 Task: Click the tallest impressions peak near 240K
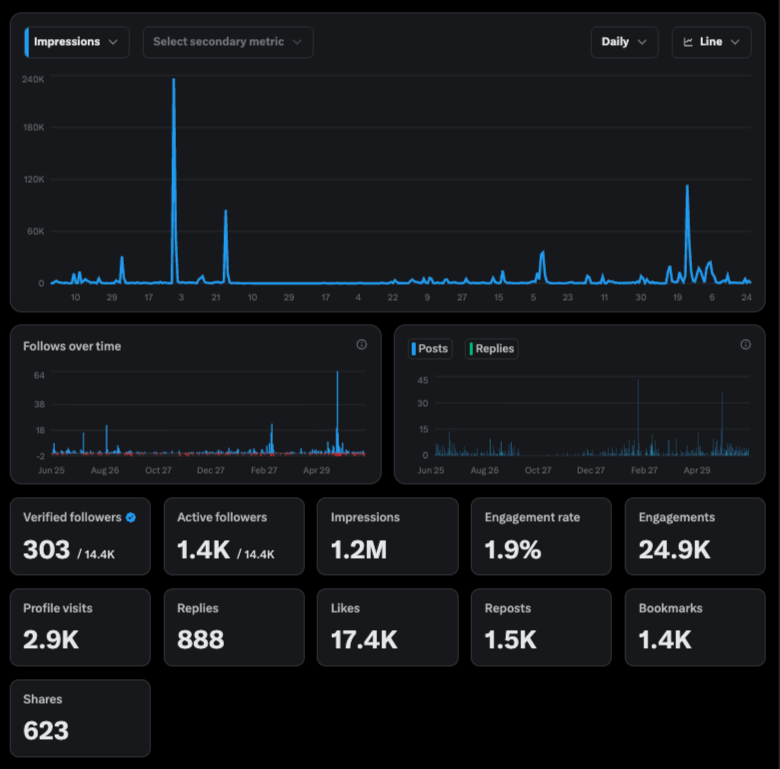174,80
